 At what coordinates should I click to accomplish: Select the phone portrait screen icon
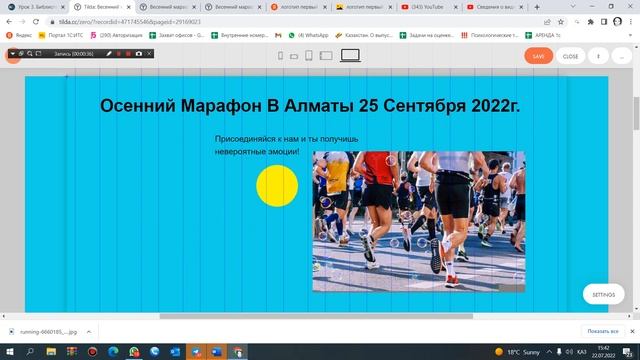[x=280, y=56]
